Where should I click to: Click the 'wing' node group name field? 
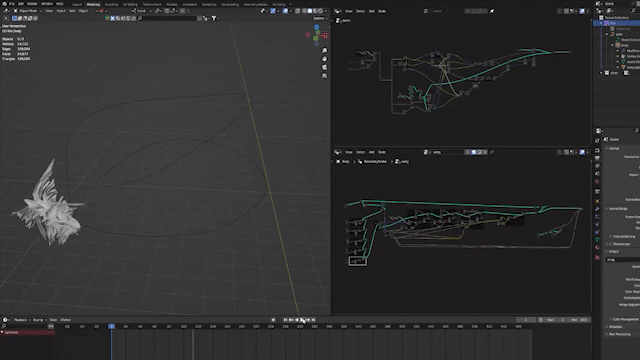pos(448,152)
